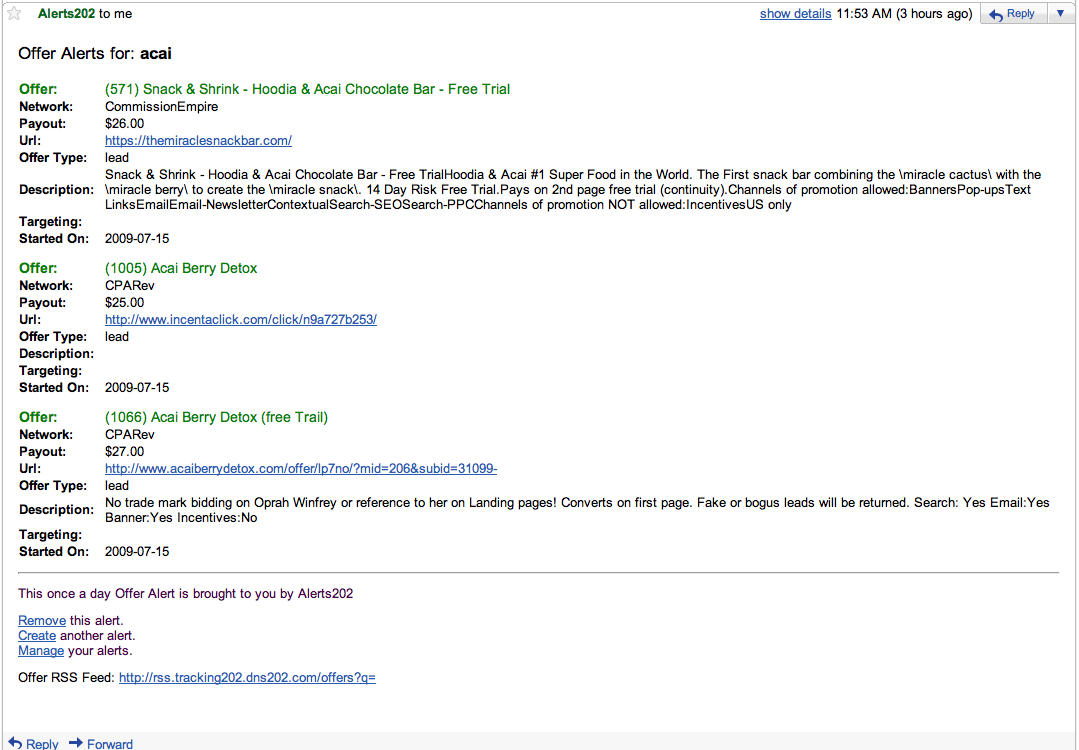Select the (1005) Acai Berry Detox title
Screen dimensions: 1079x750
tap(181, 268)
